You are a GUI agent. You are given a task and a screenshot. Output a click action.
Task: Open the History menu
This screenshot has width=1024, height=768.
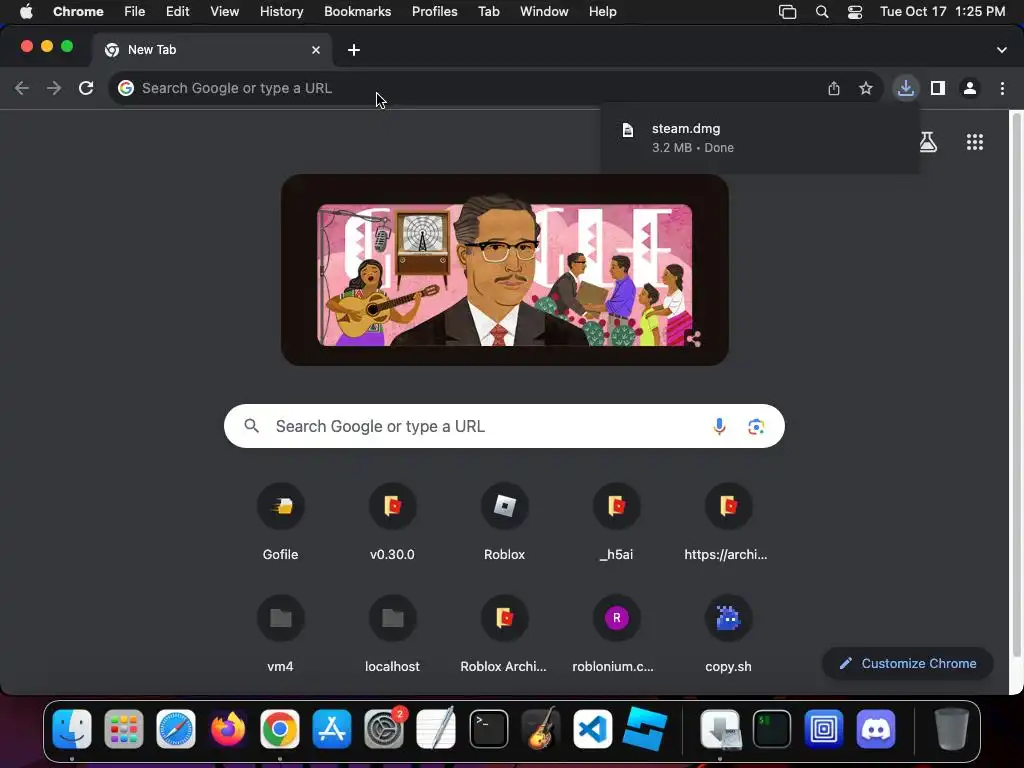click(x=281, y=12)
